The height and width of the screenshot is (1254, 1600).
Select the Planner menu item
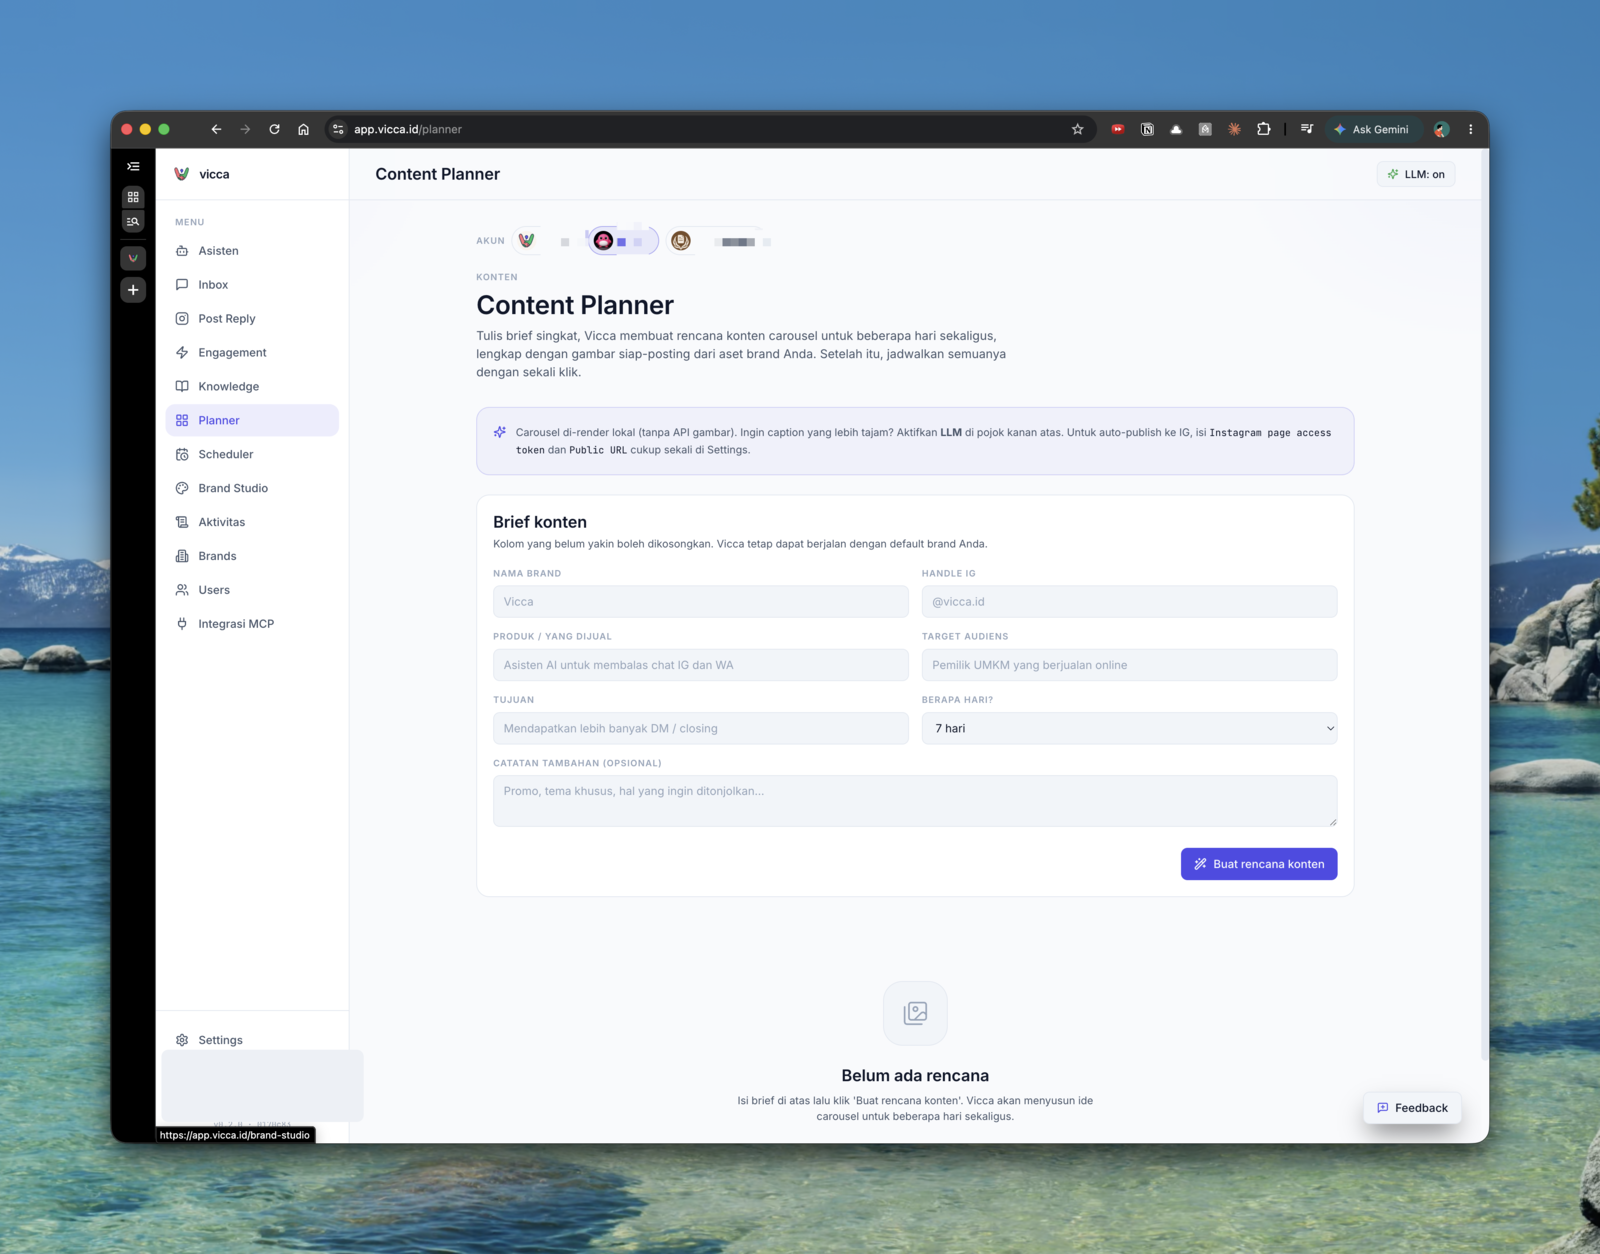(252, 420)
